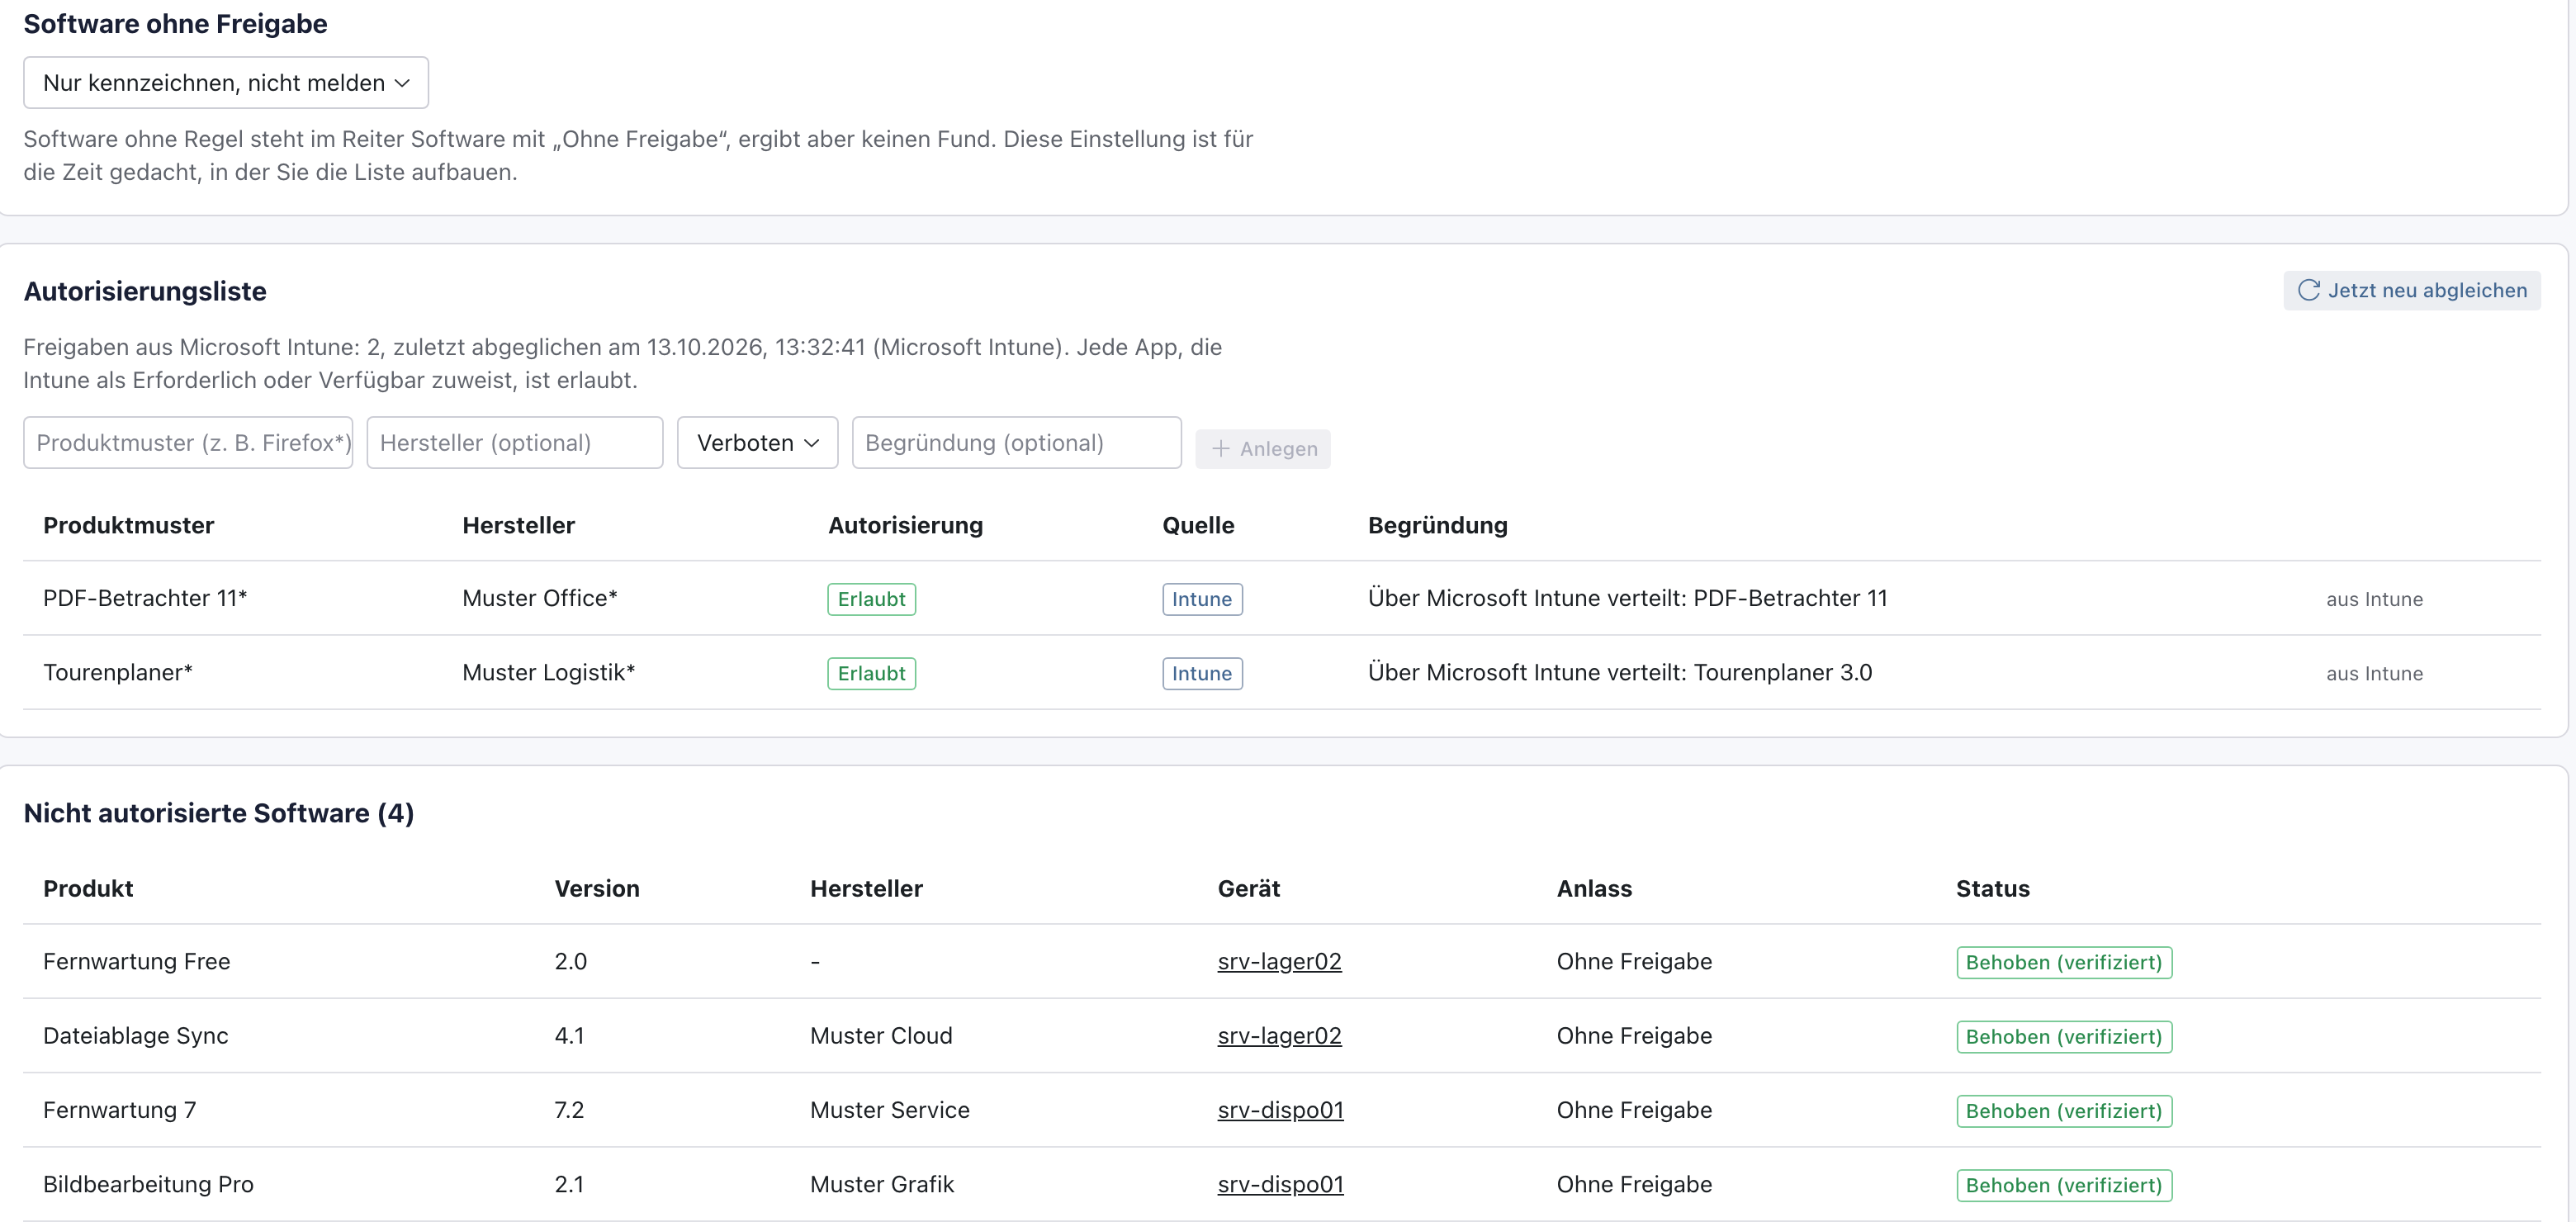Image resolution: width=2576 pixels, height=1222 pixels.
Task: Click 'Ohne Freigabe' reason in Fernwartung Free row
Action: click(1634, 961)
